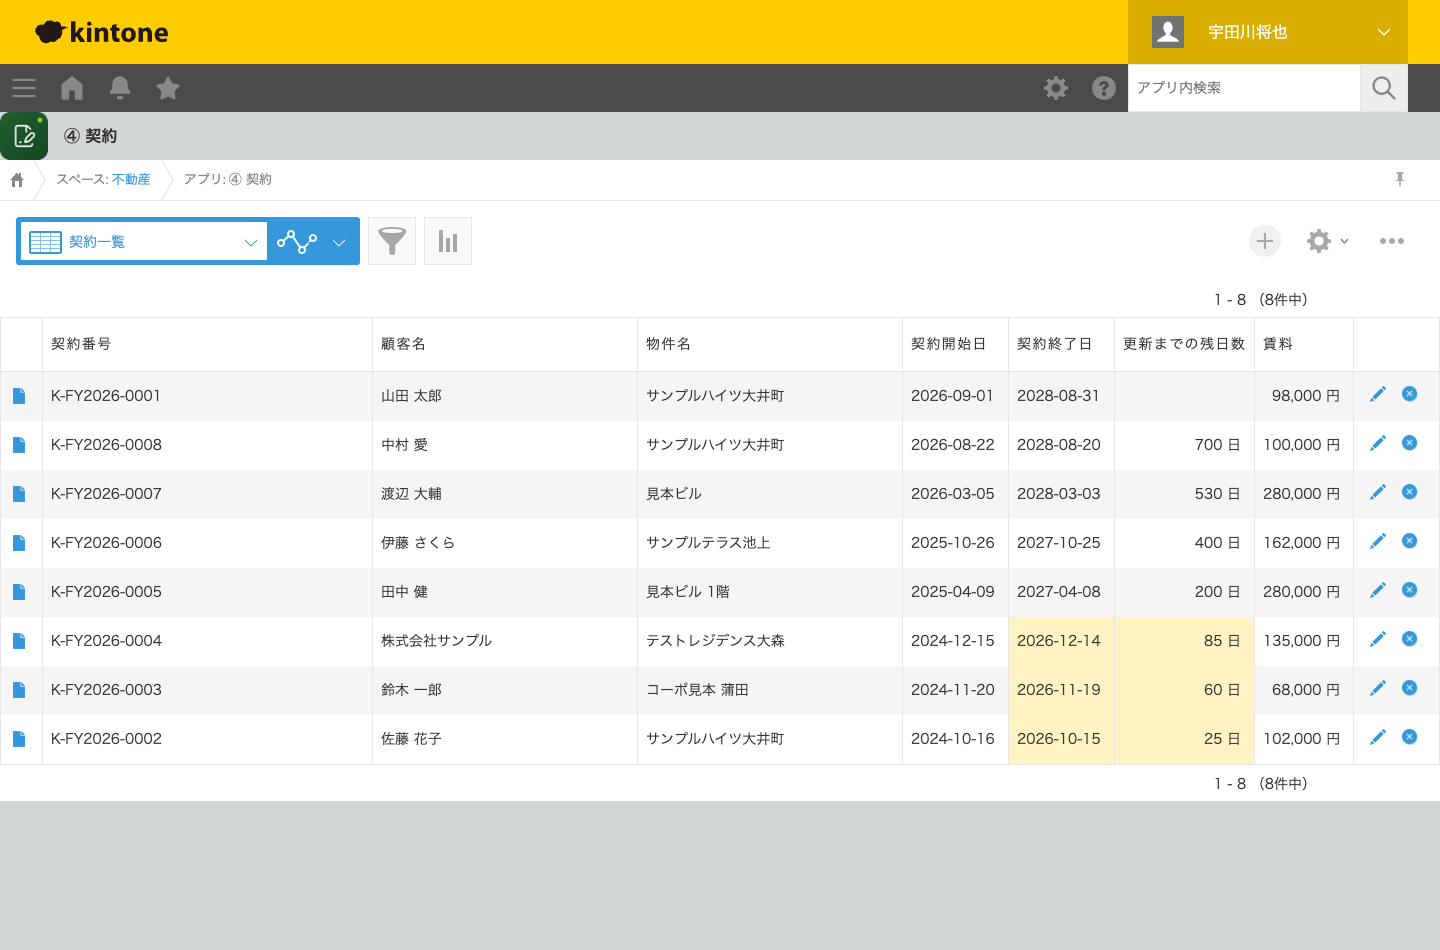Open the header settings gear
The width and height of the screenshot is (1440, 950).
coord(1056,88)
